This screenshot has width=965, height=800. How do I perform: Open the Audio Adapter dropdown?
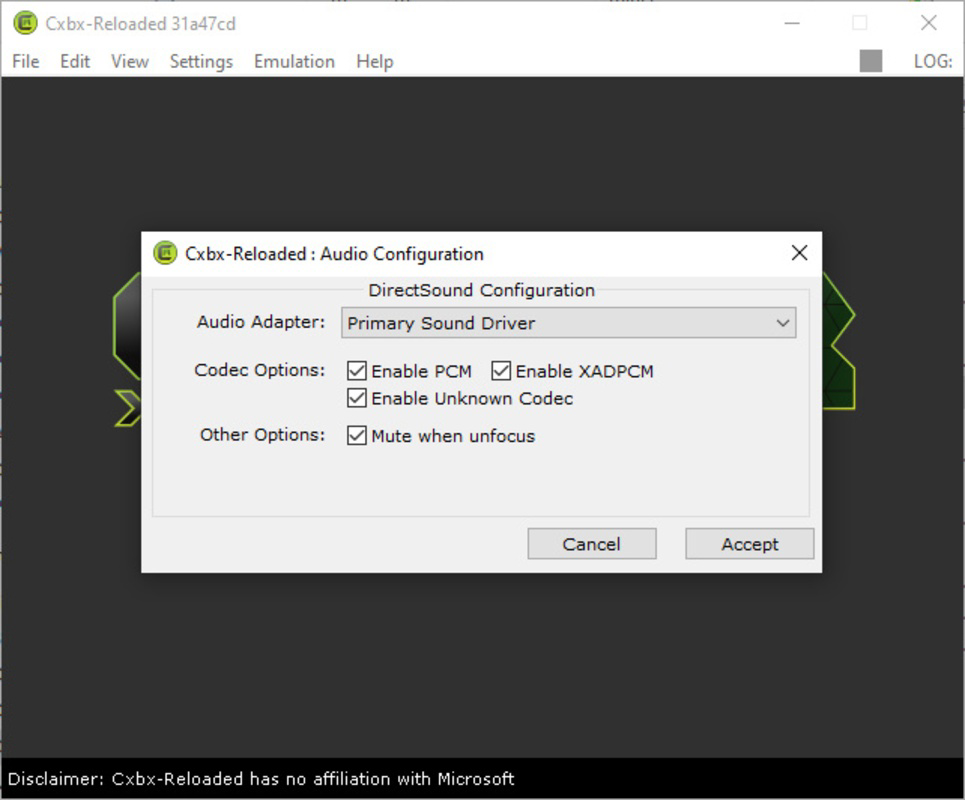(569, 323)
